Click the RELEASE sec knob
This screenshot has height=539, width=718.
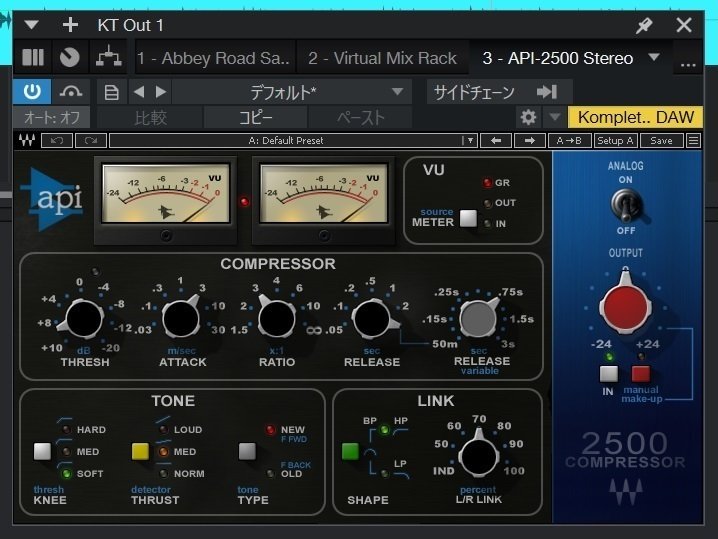click(372, 318)
